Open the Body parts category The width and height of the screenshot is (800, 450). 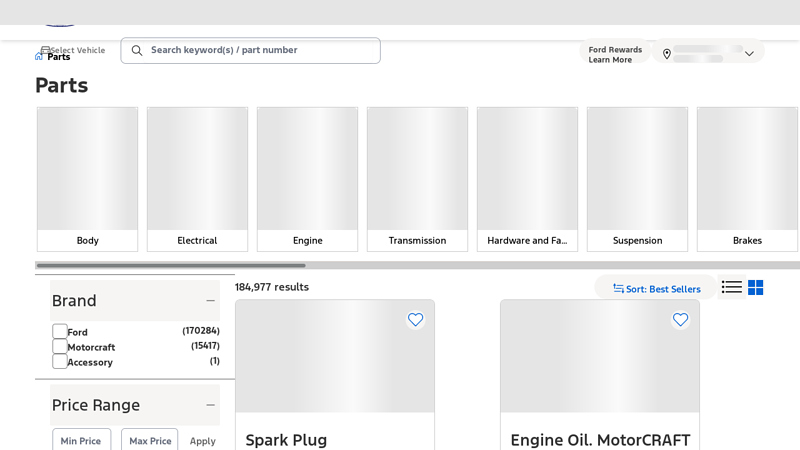click(x=87, y=179)
